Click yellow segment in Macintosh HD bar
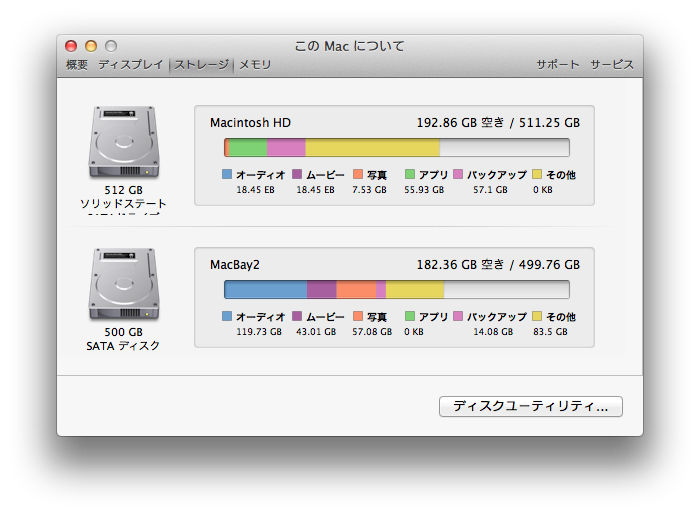Image resolution: width=700 pixels, height=515 pixels. pos(372,147)
